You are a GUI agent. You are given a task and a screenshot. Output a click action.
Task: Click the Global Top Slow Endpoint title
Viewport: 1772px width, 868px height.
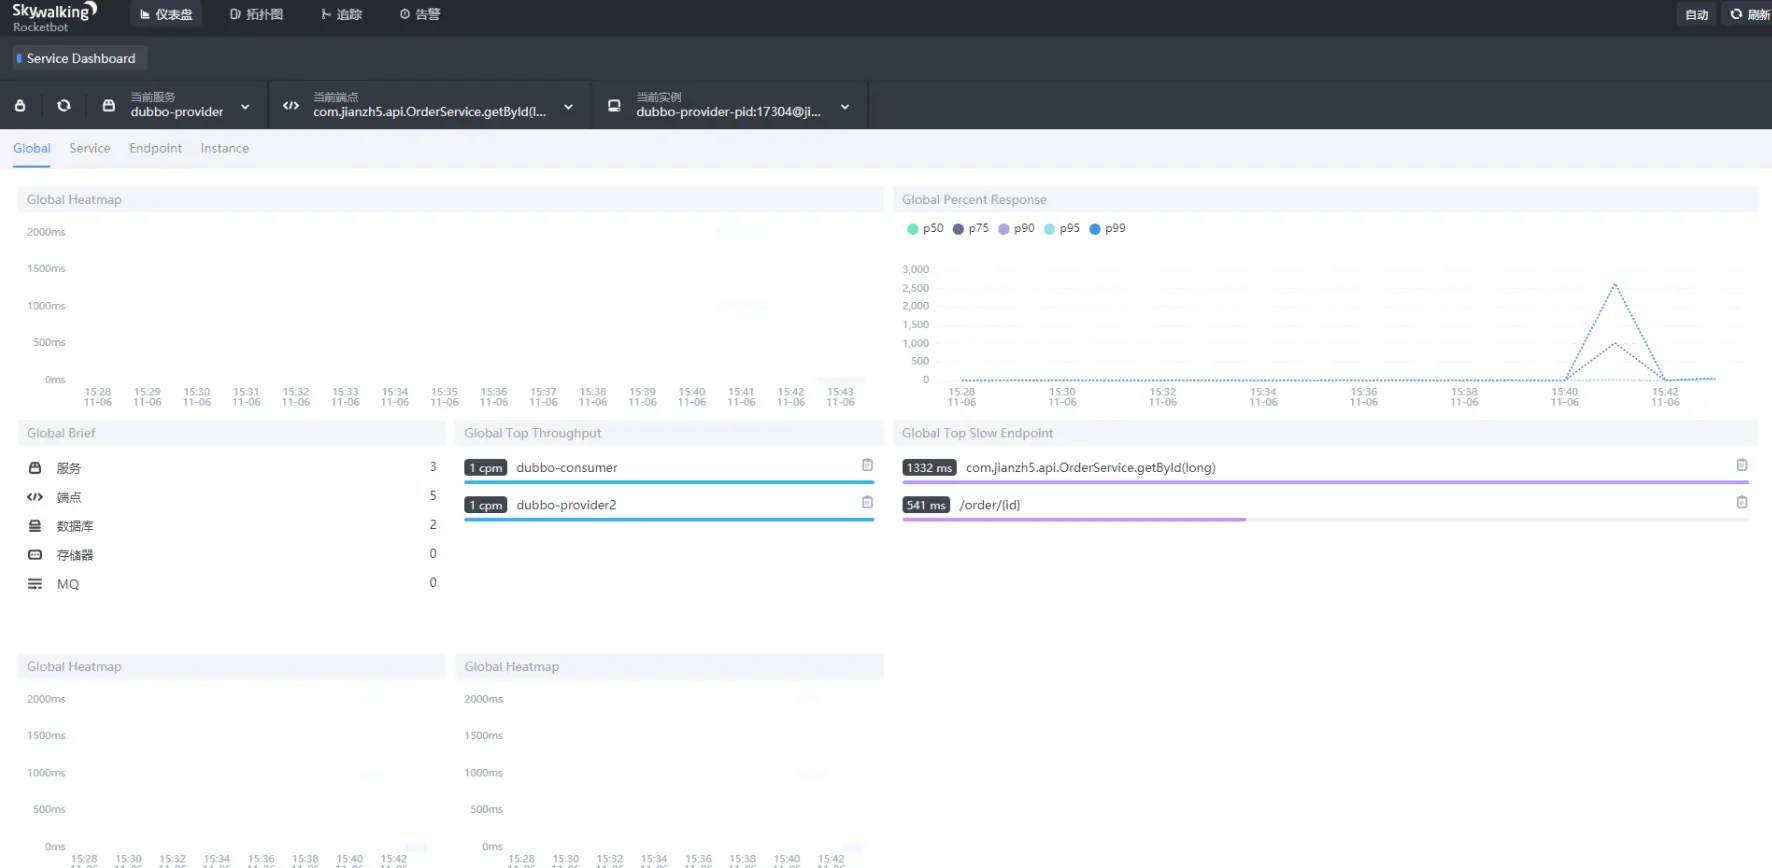click(x=977, y=433)
